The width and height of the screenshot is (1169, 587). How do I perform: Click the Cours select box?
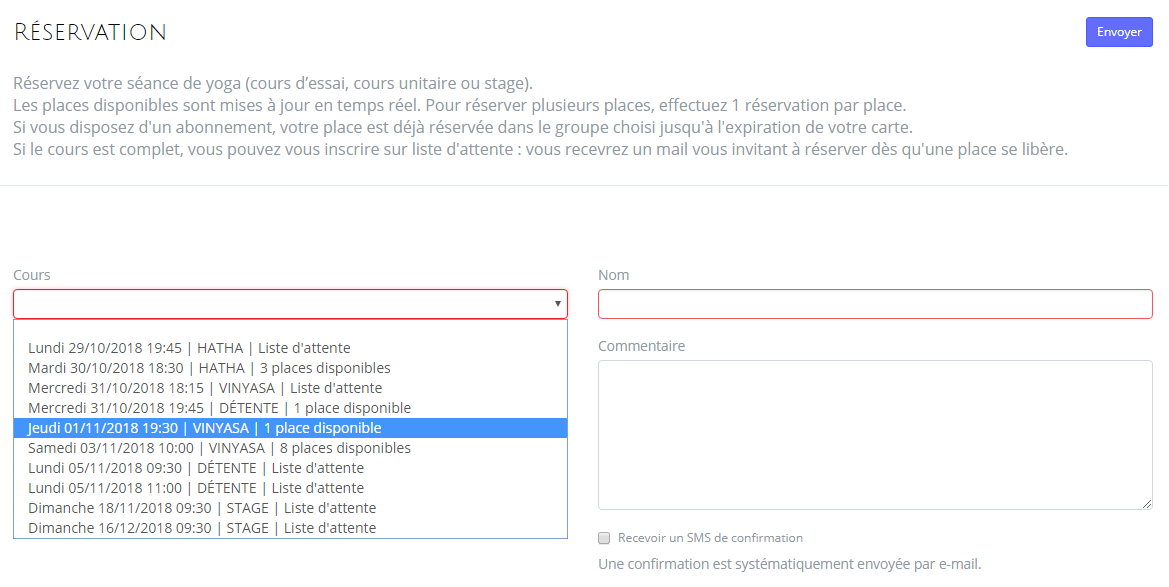click(x=280, y=304)
